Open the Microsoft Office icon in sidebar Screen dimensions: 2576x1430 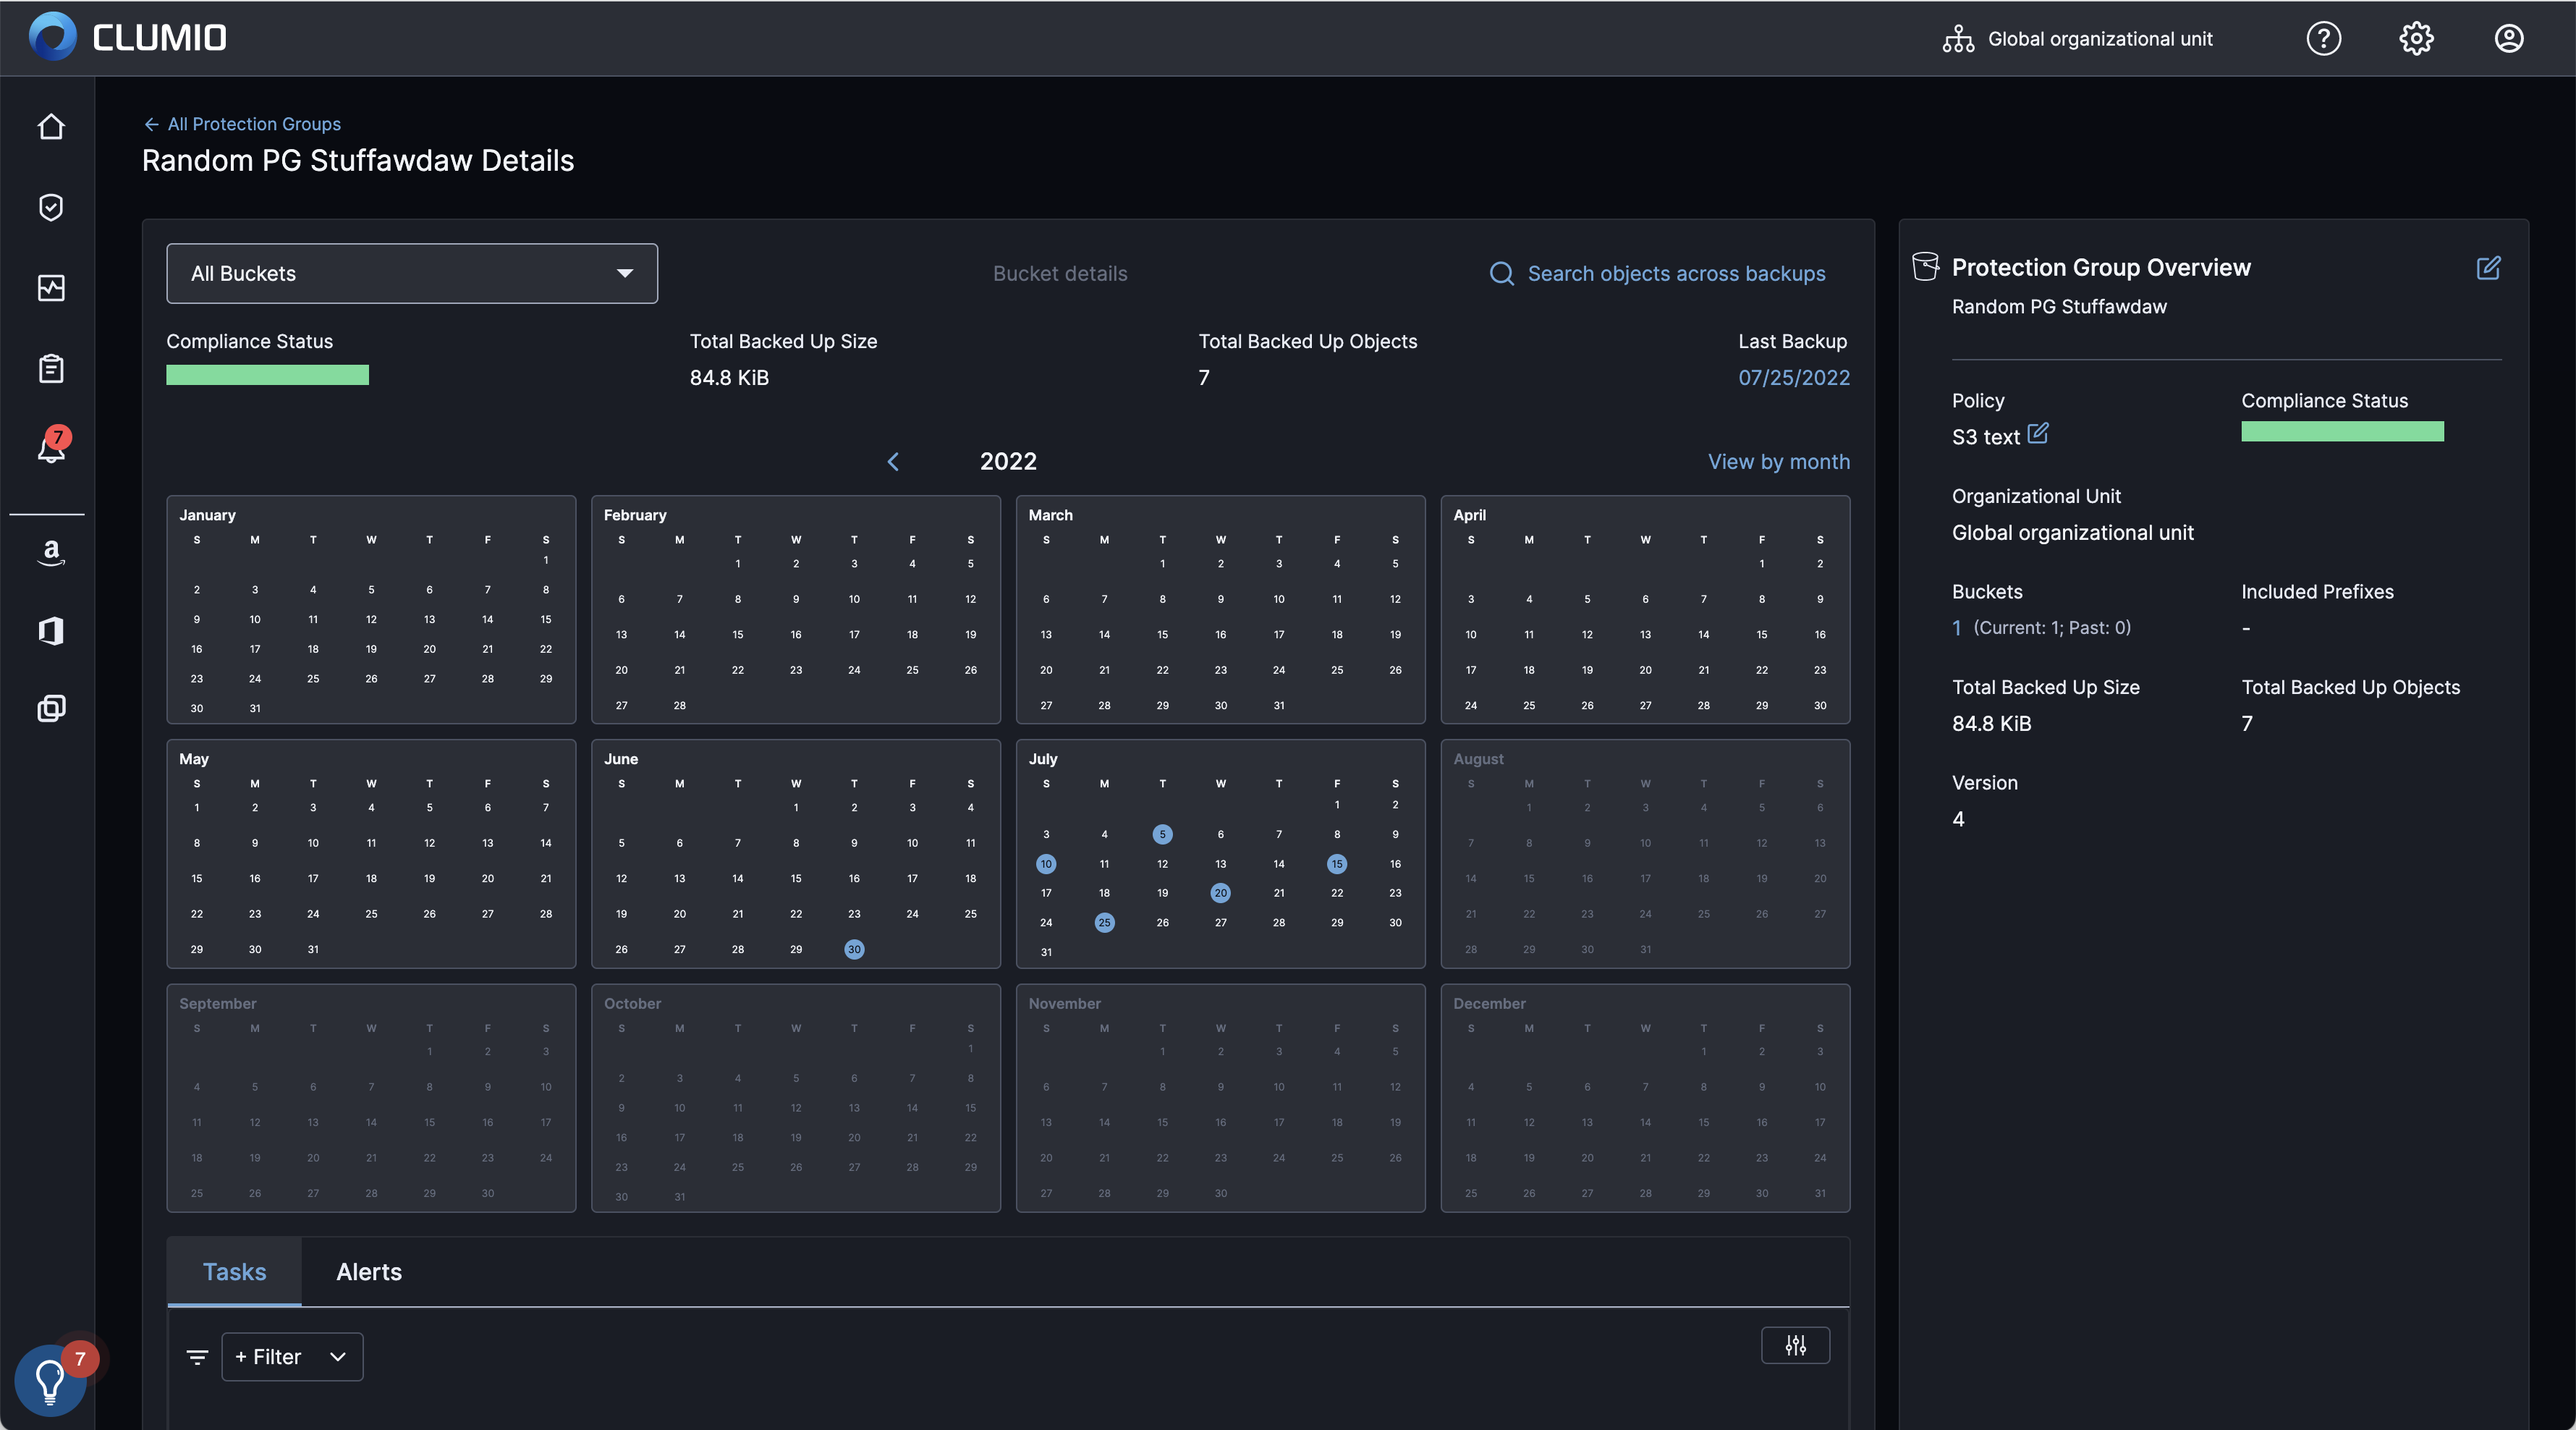pyautogui.click(x=51, y=631)
